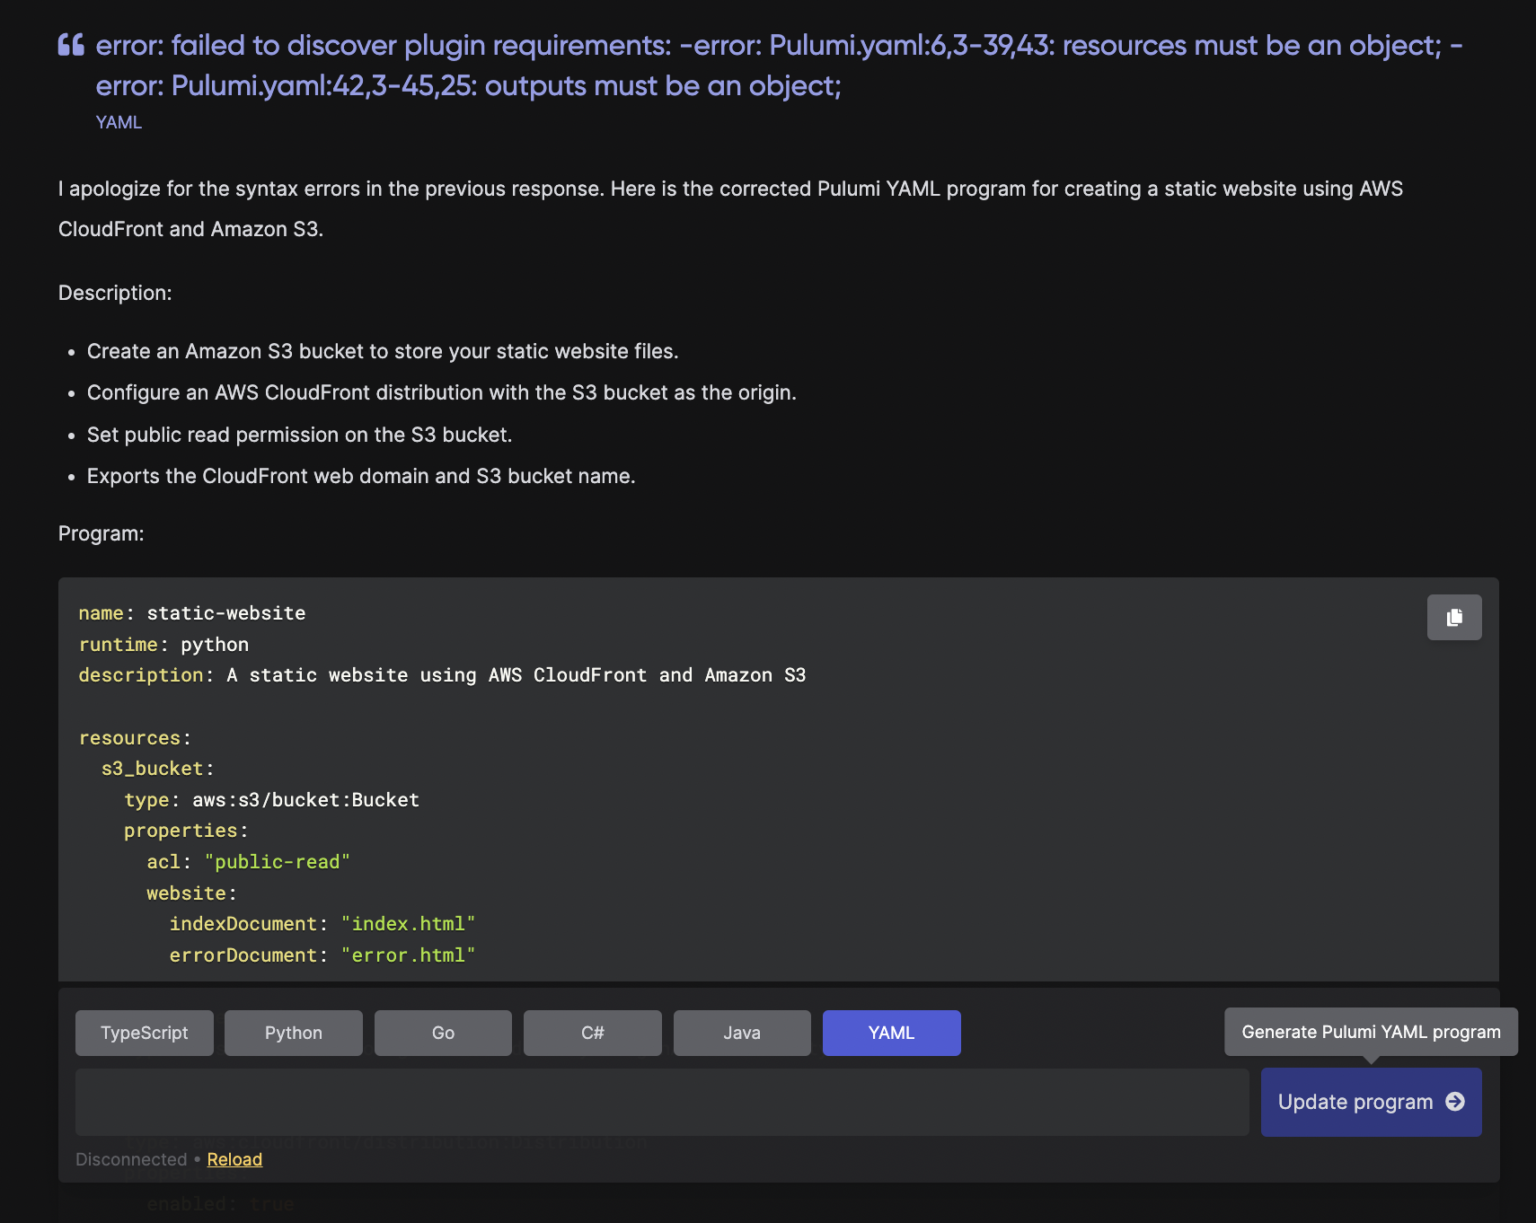1536x1223 pixels.
Task: Toggle the YAML language selection
Action: coord(891,1033)
